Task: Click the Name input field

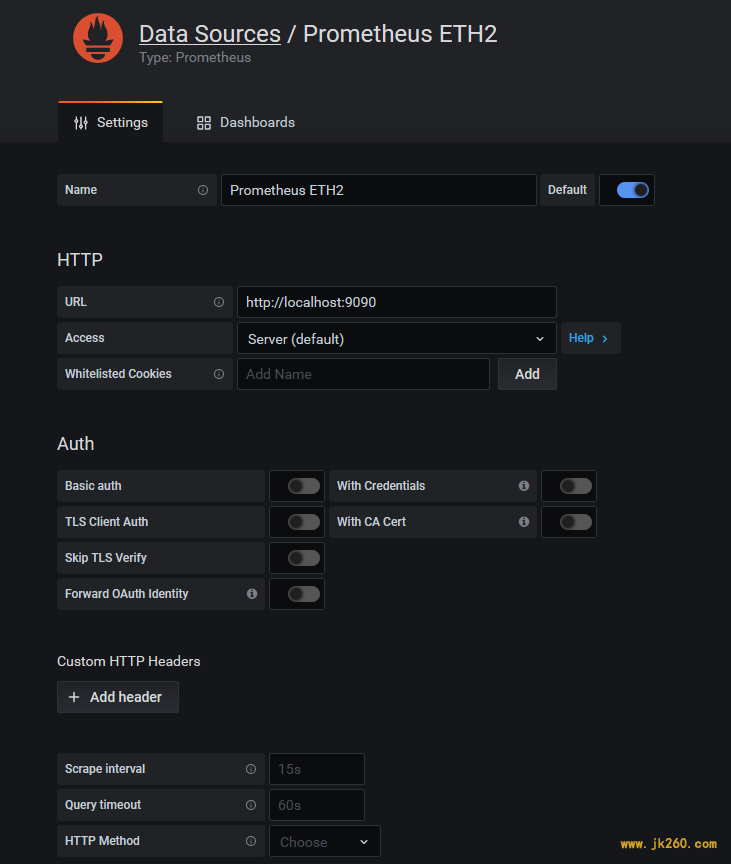Action: pyautogui.click(x=378, y=190)
